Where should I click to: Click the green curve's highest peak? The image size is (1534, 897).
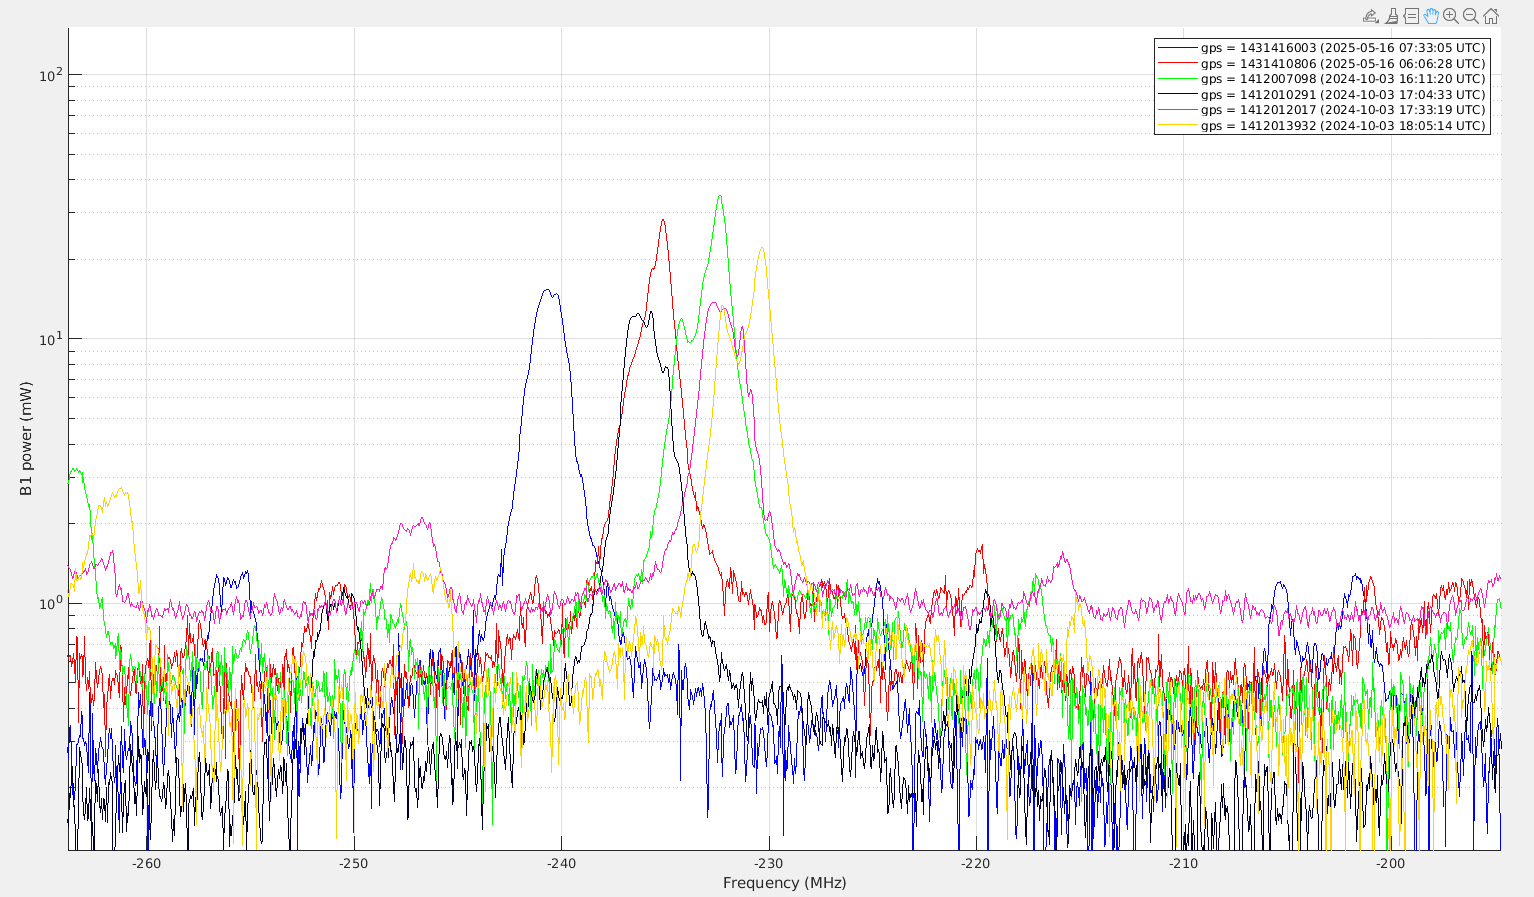pos(719,196)
